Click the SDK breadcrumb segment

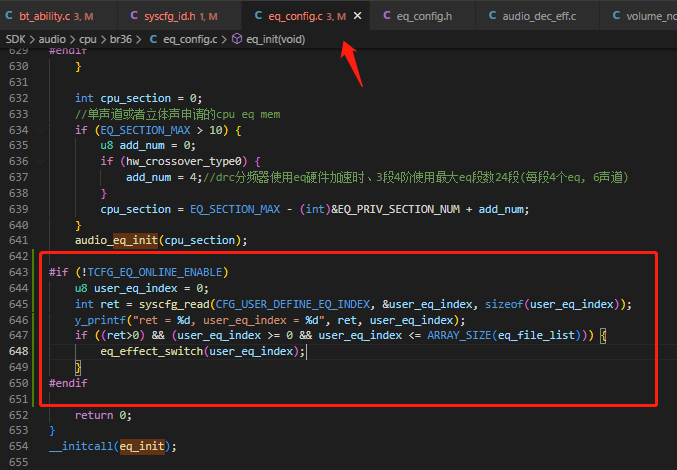16,39
